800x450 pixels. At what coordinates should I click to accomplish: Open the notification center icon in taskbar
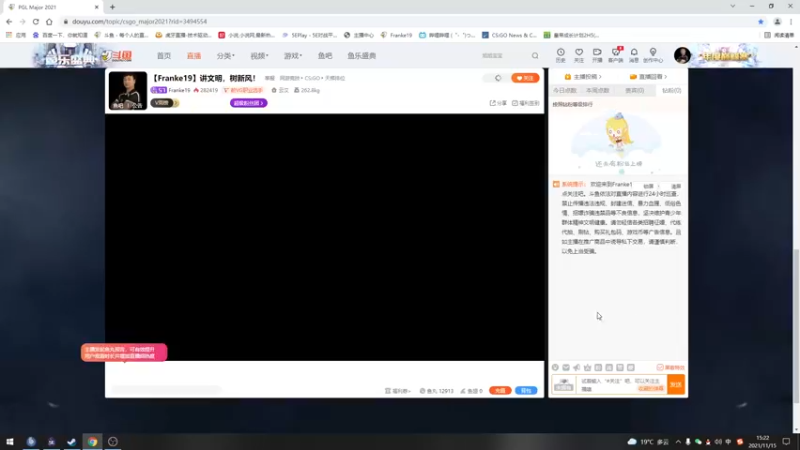[786, 441]
